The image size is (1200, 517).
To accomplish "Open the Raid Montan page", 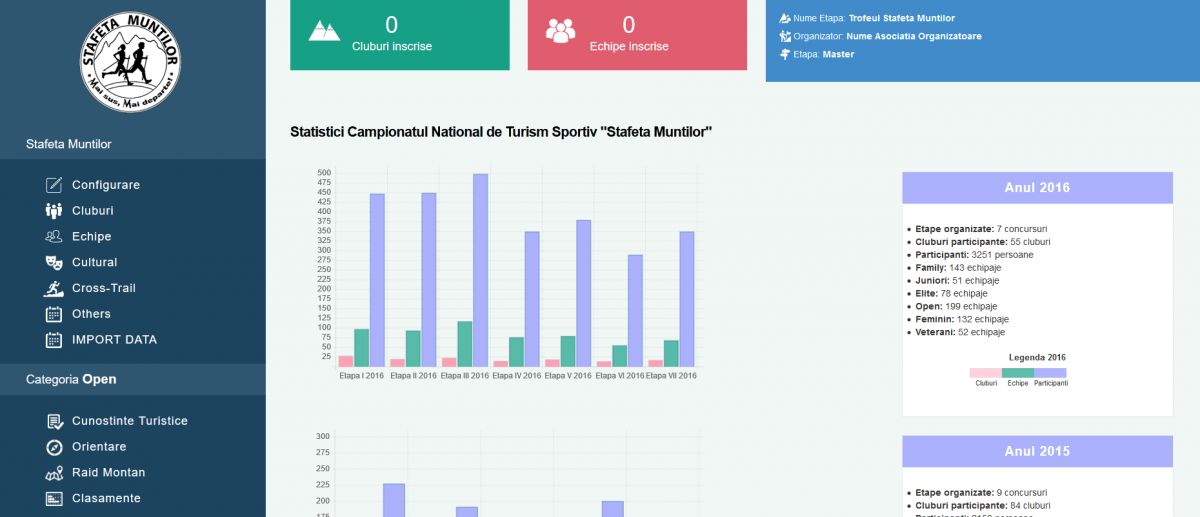I will point(109,473).
